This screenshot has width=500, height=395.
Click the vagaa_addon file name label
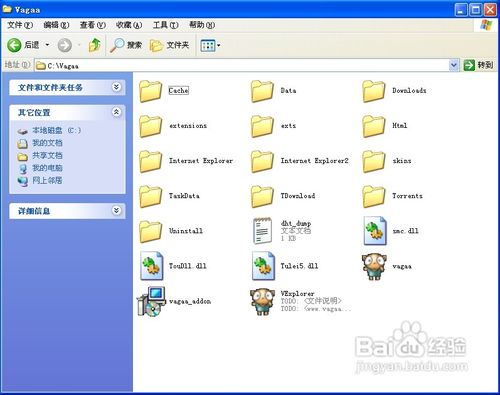pyautogui.click(x=190, y=301)
